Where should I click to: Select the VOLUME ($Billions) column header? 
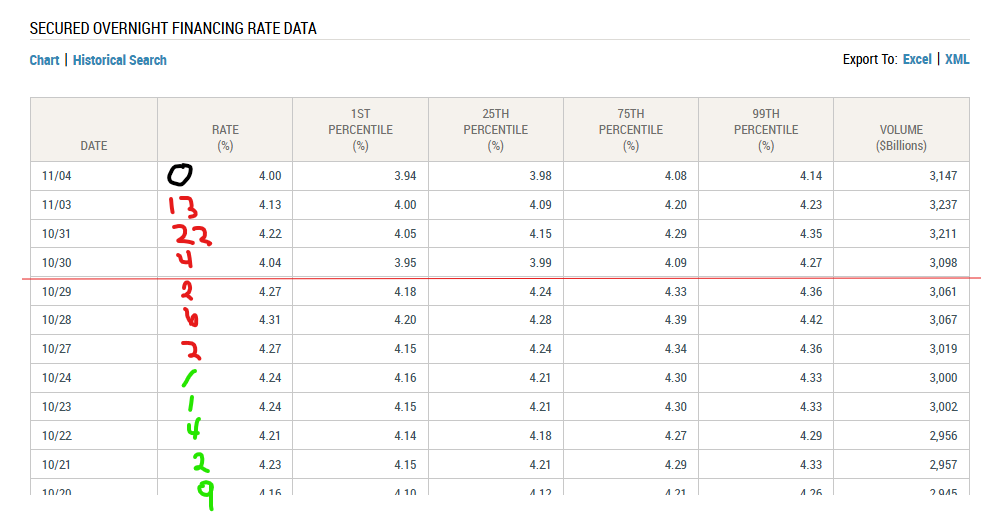(x=901, y=138)
